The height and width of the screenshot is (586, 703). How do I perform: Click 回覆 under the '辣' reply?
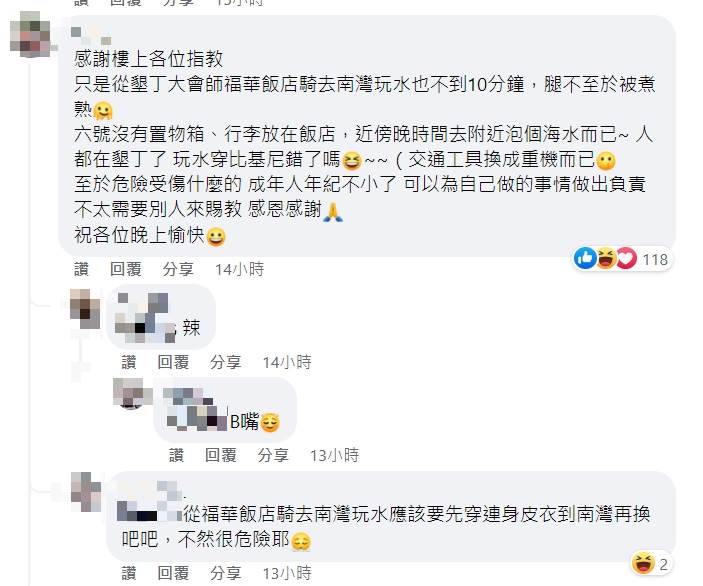pos(174,362)
